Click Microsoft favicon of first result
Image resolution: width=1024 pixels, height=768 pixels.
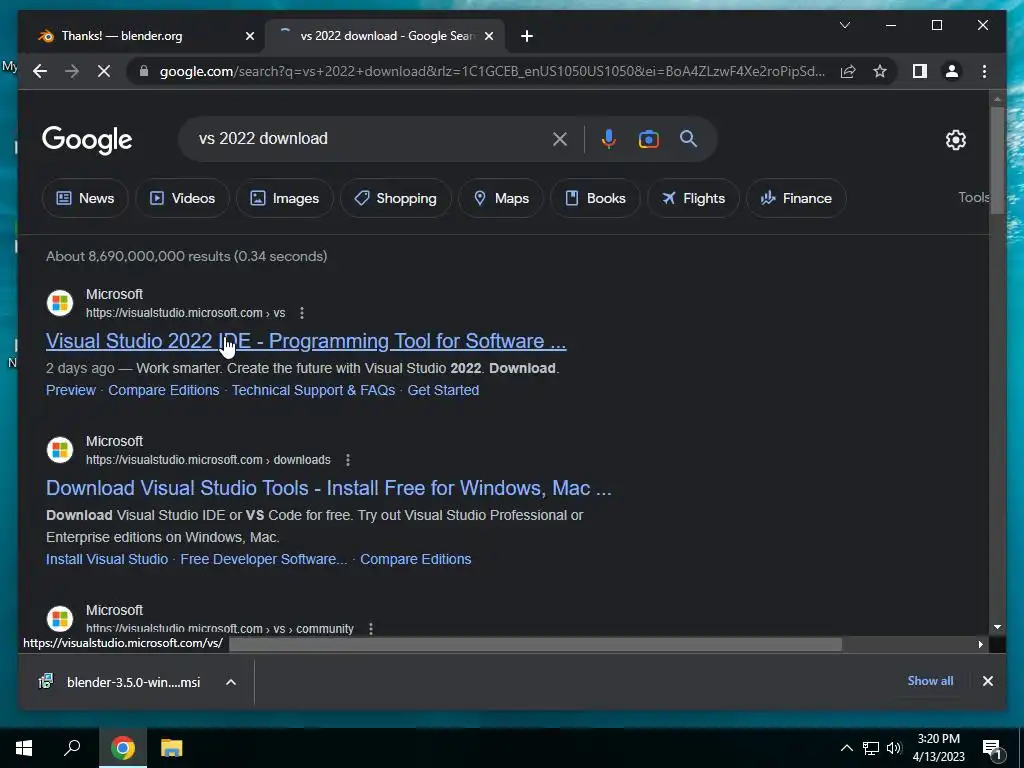(59, 303)
